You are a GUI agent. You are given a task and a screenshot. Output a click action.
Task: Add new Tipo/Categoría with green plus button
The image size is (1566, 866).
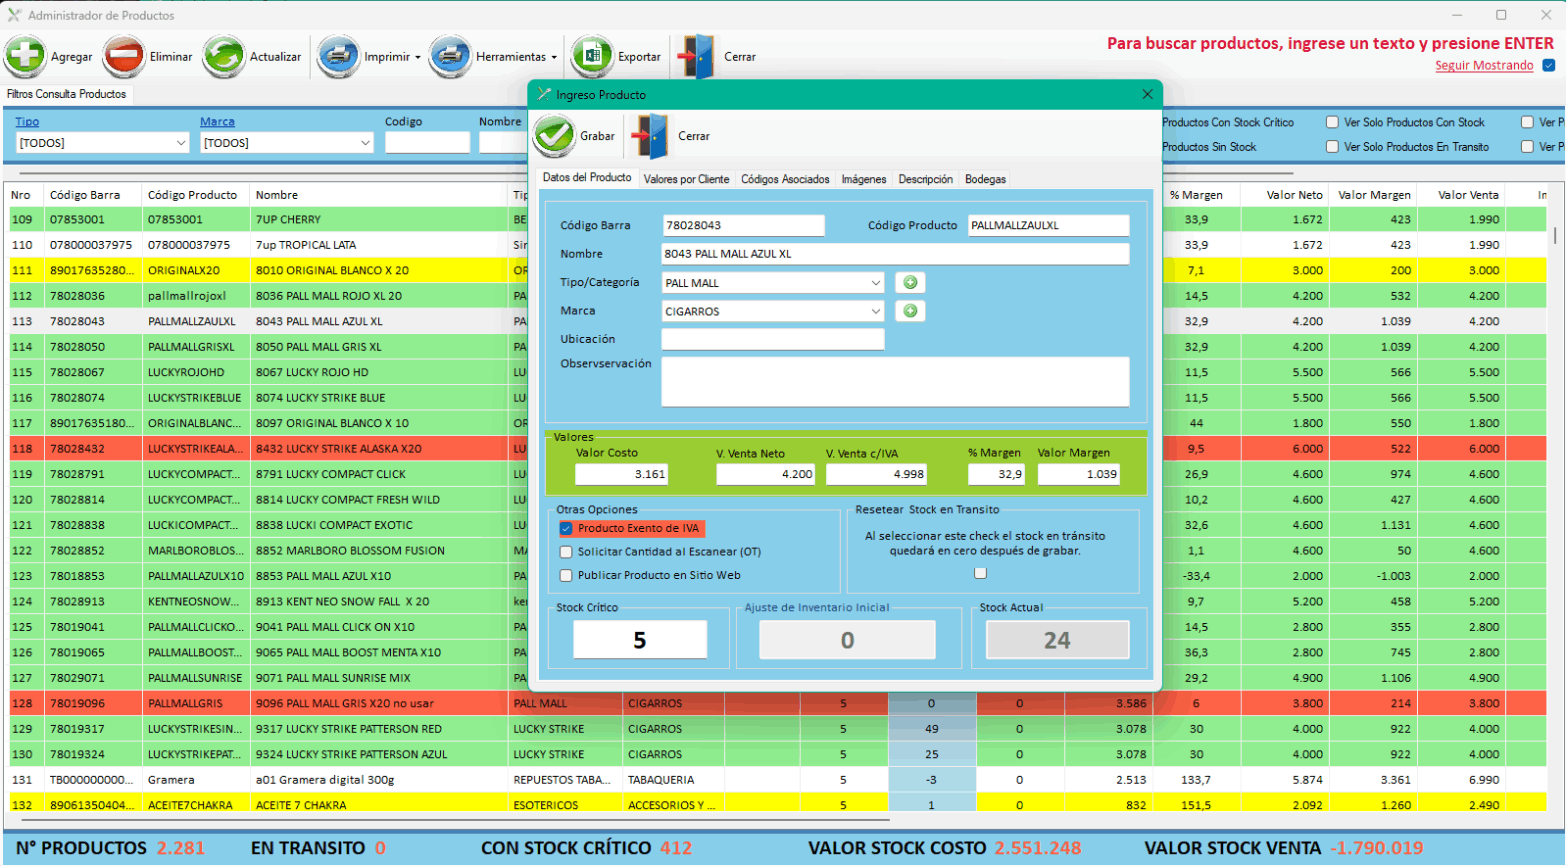point(910,283)
